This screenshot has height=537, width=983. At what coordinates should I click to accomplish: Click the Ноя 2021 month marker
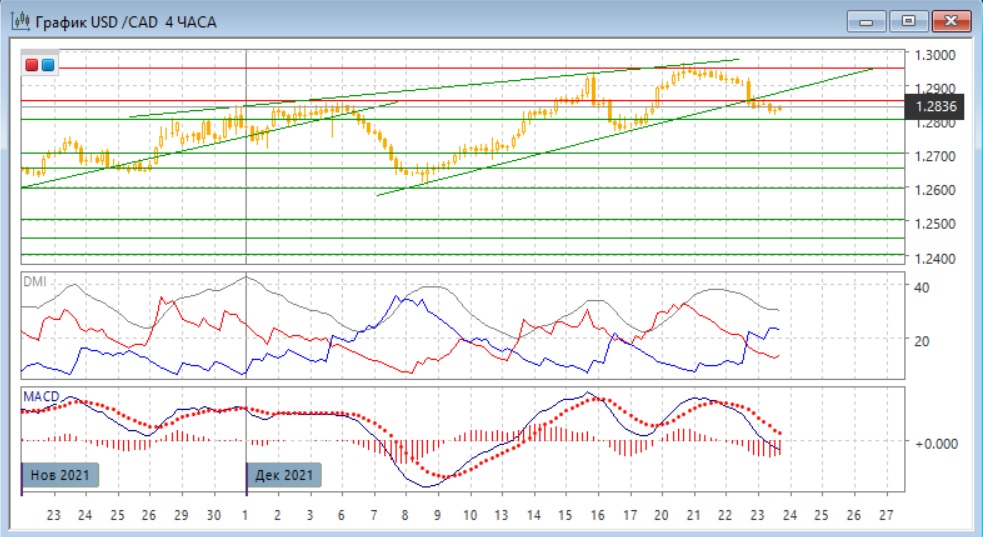click(x=60, y=475)
